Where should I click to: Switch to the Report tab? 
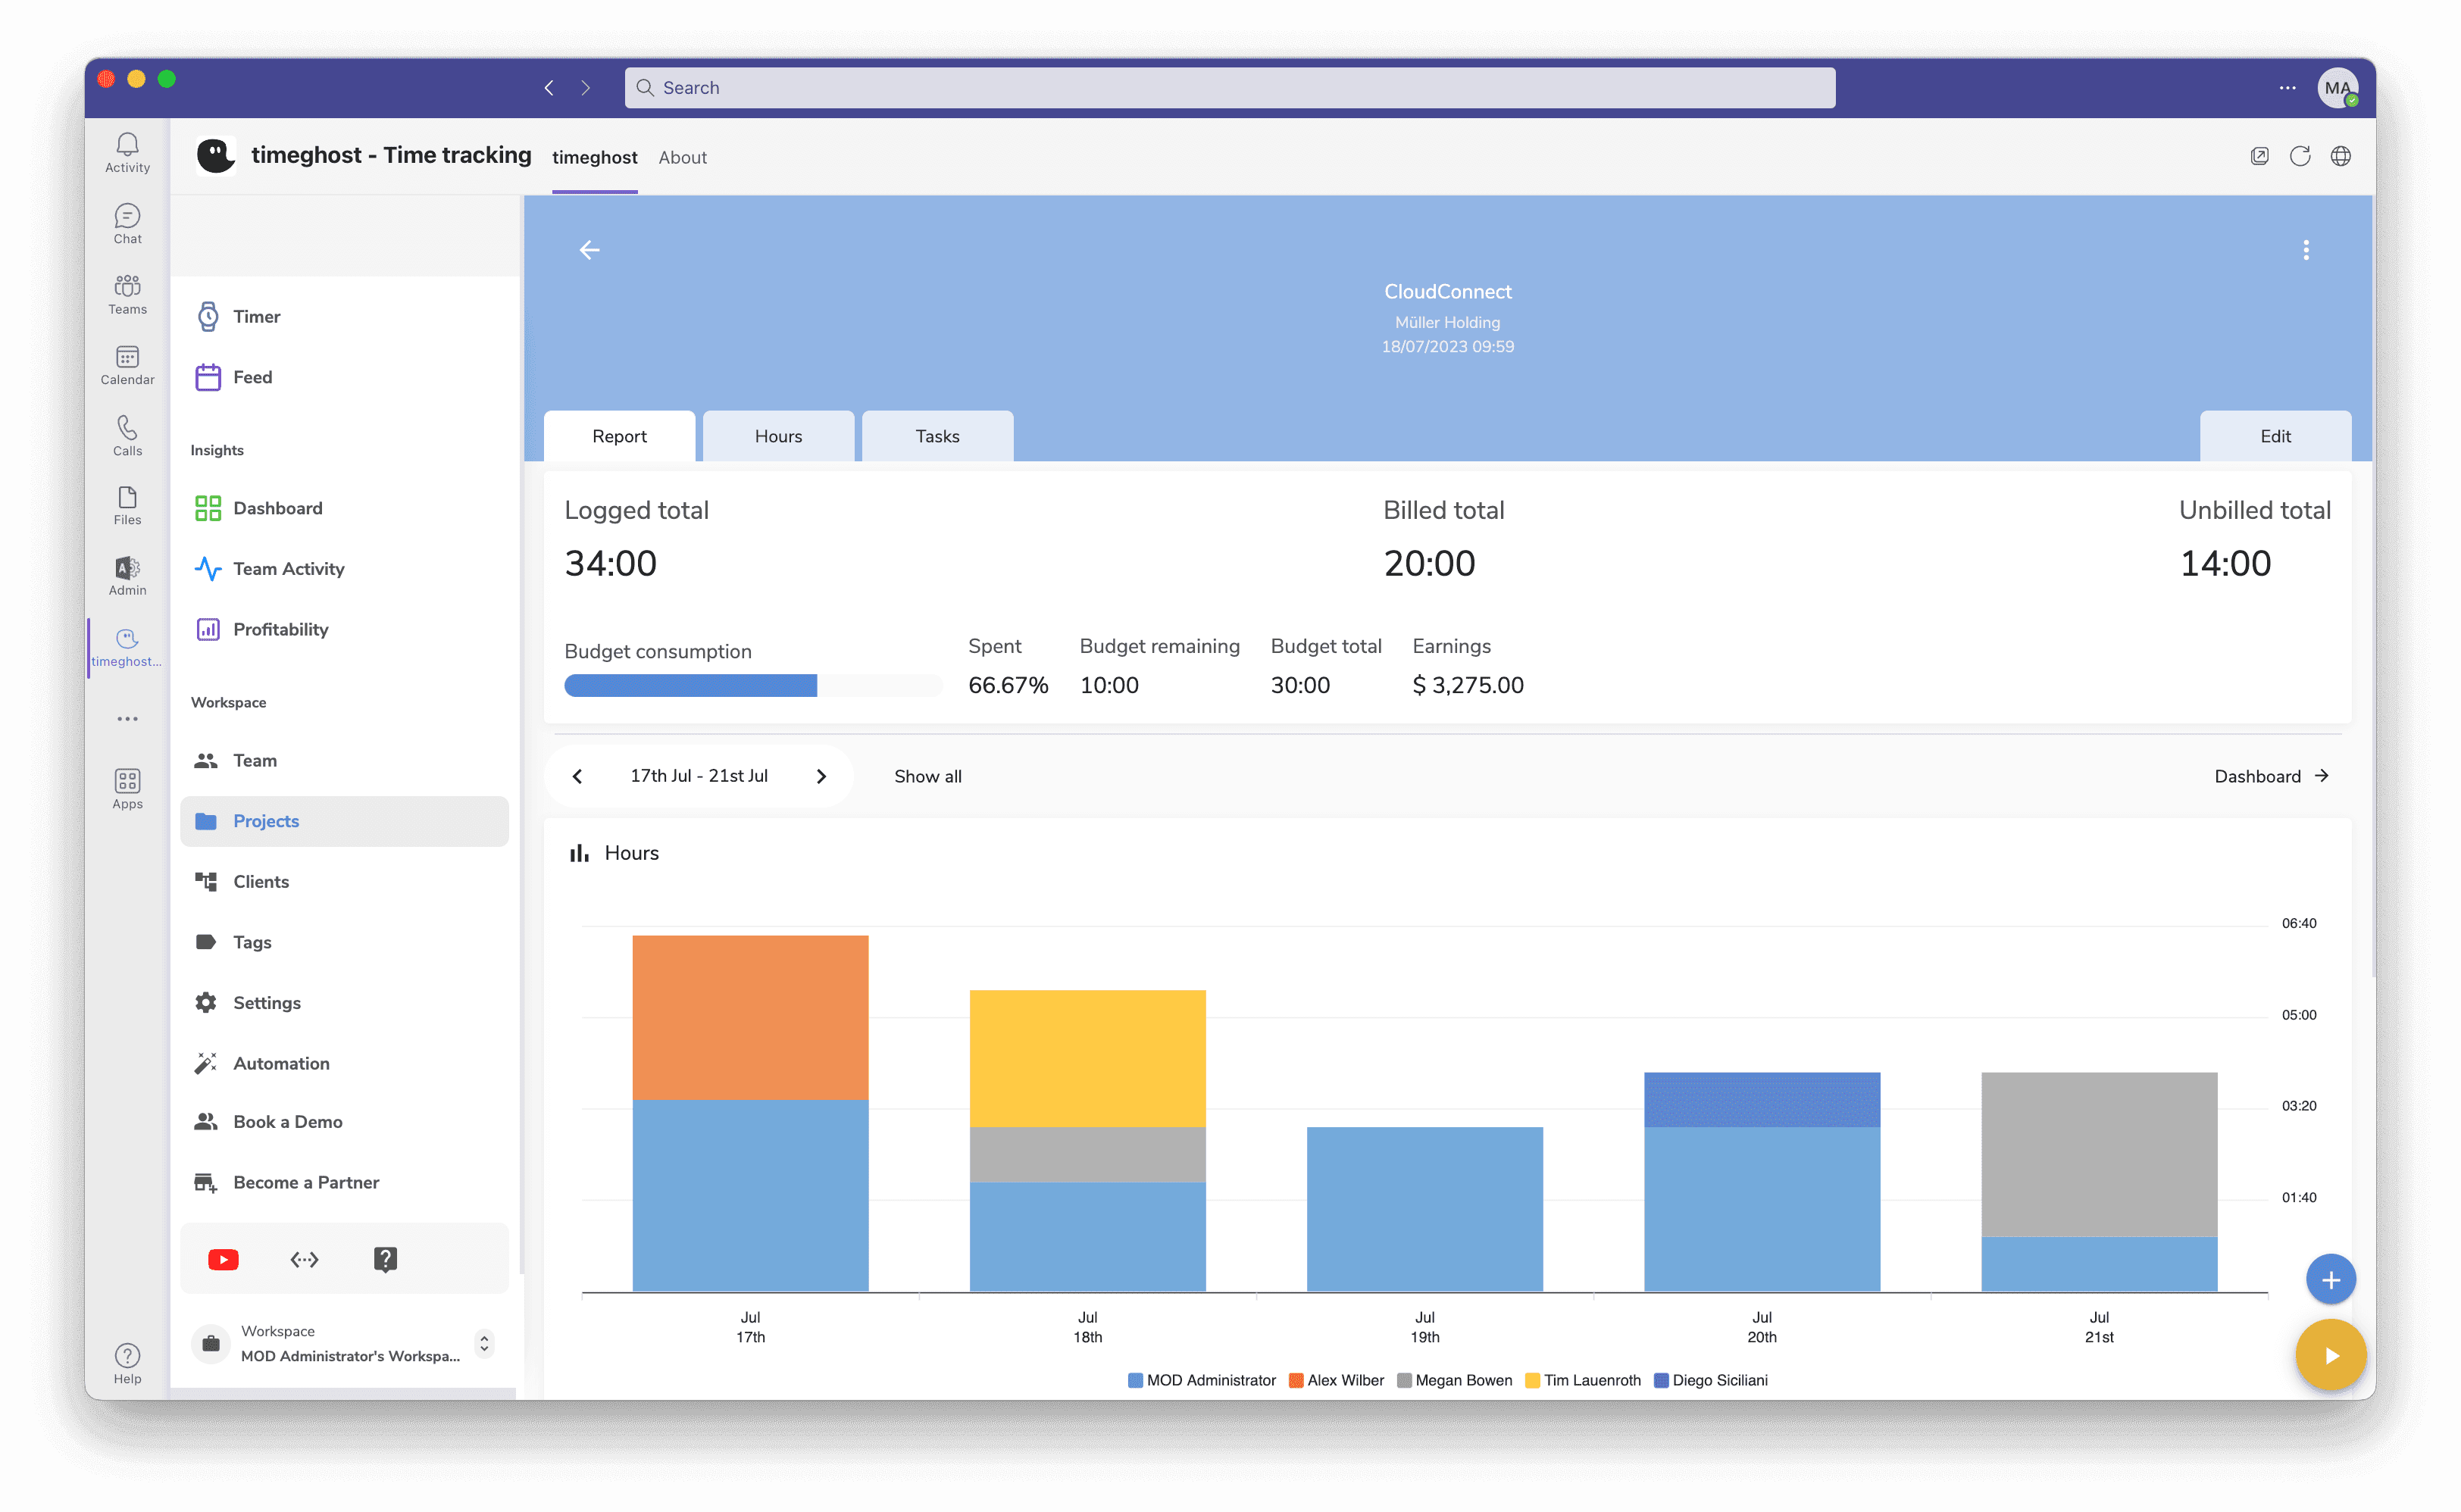(x=619, y=436)
